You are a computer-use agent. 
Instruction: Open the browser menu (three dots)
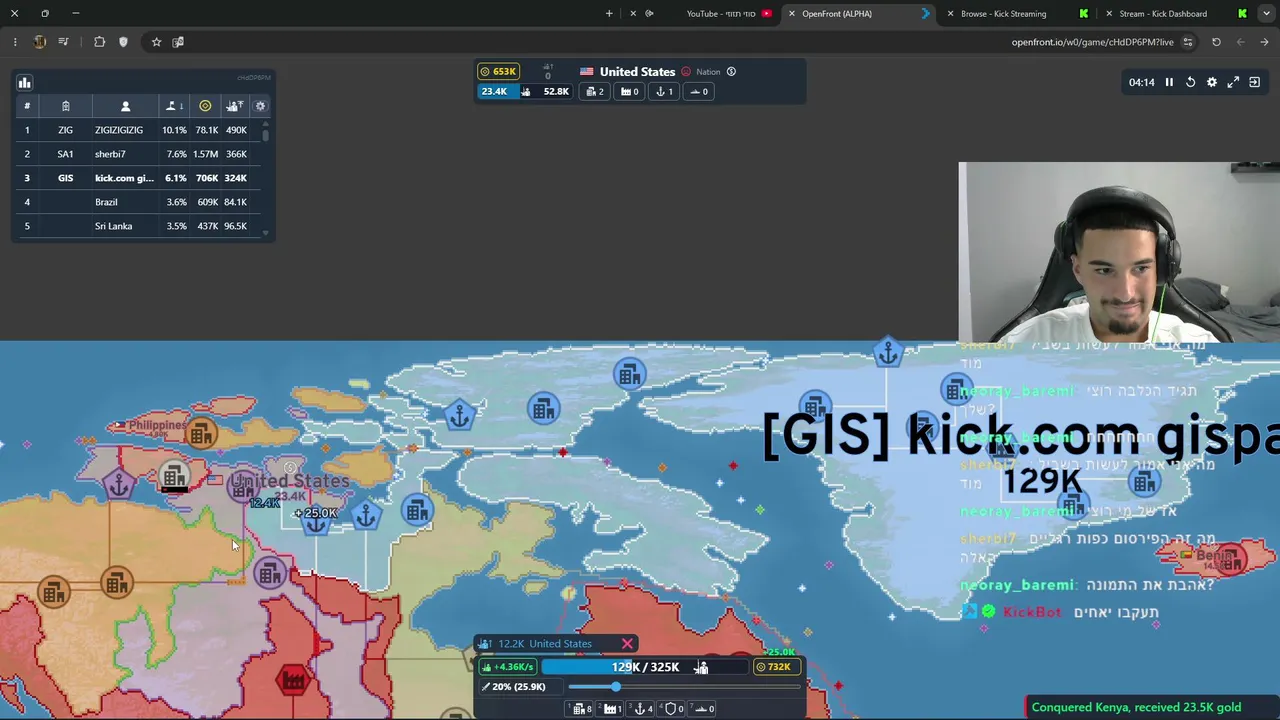[x=15, y=42]
